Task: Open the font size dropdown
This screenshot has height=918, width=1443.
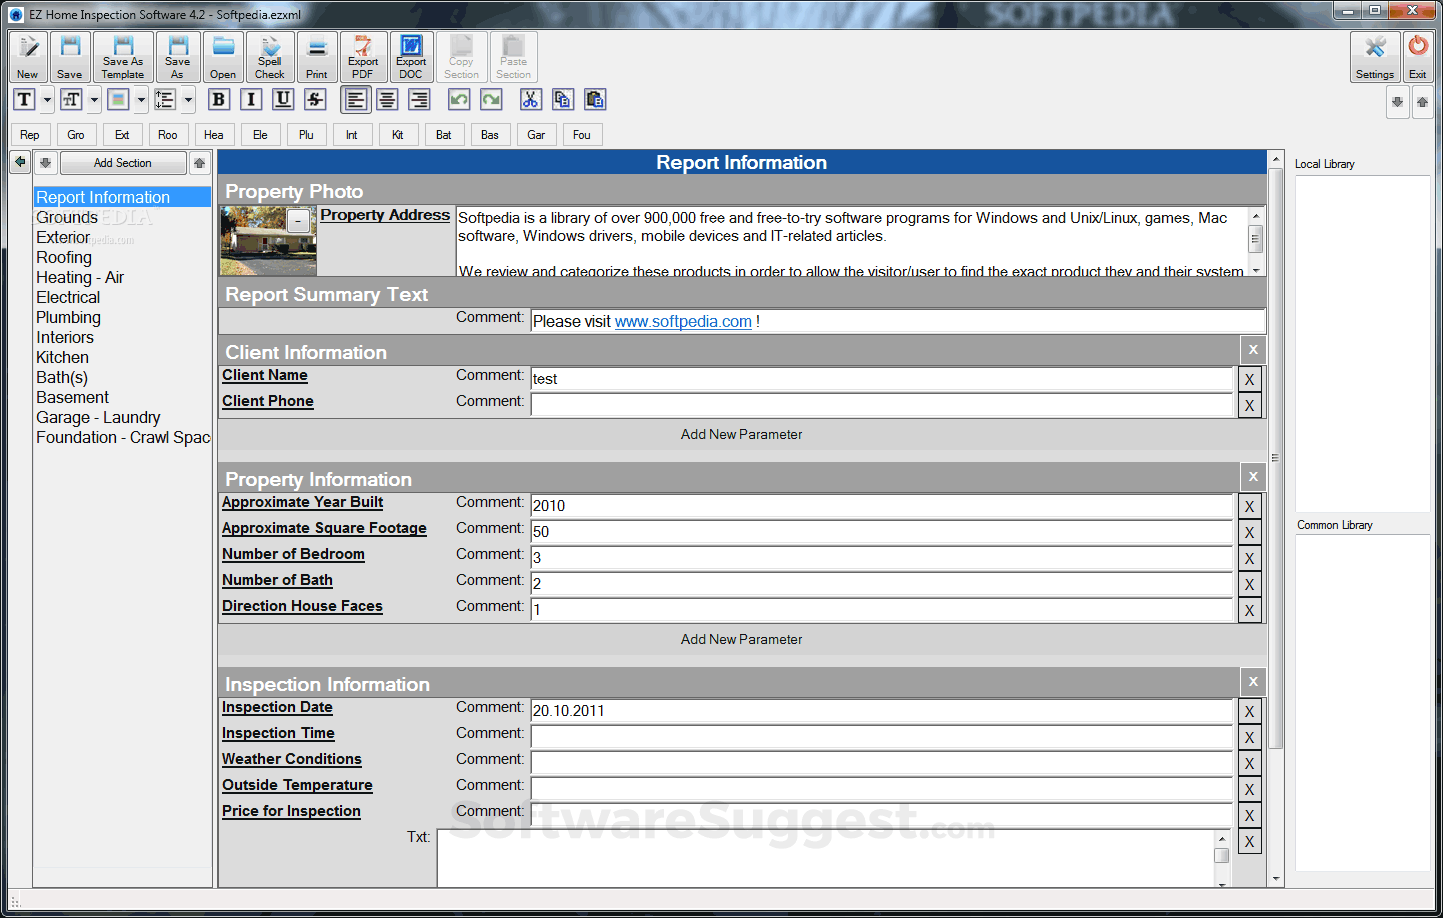Action: click(92, 99)
